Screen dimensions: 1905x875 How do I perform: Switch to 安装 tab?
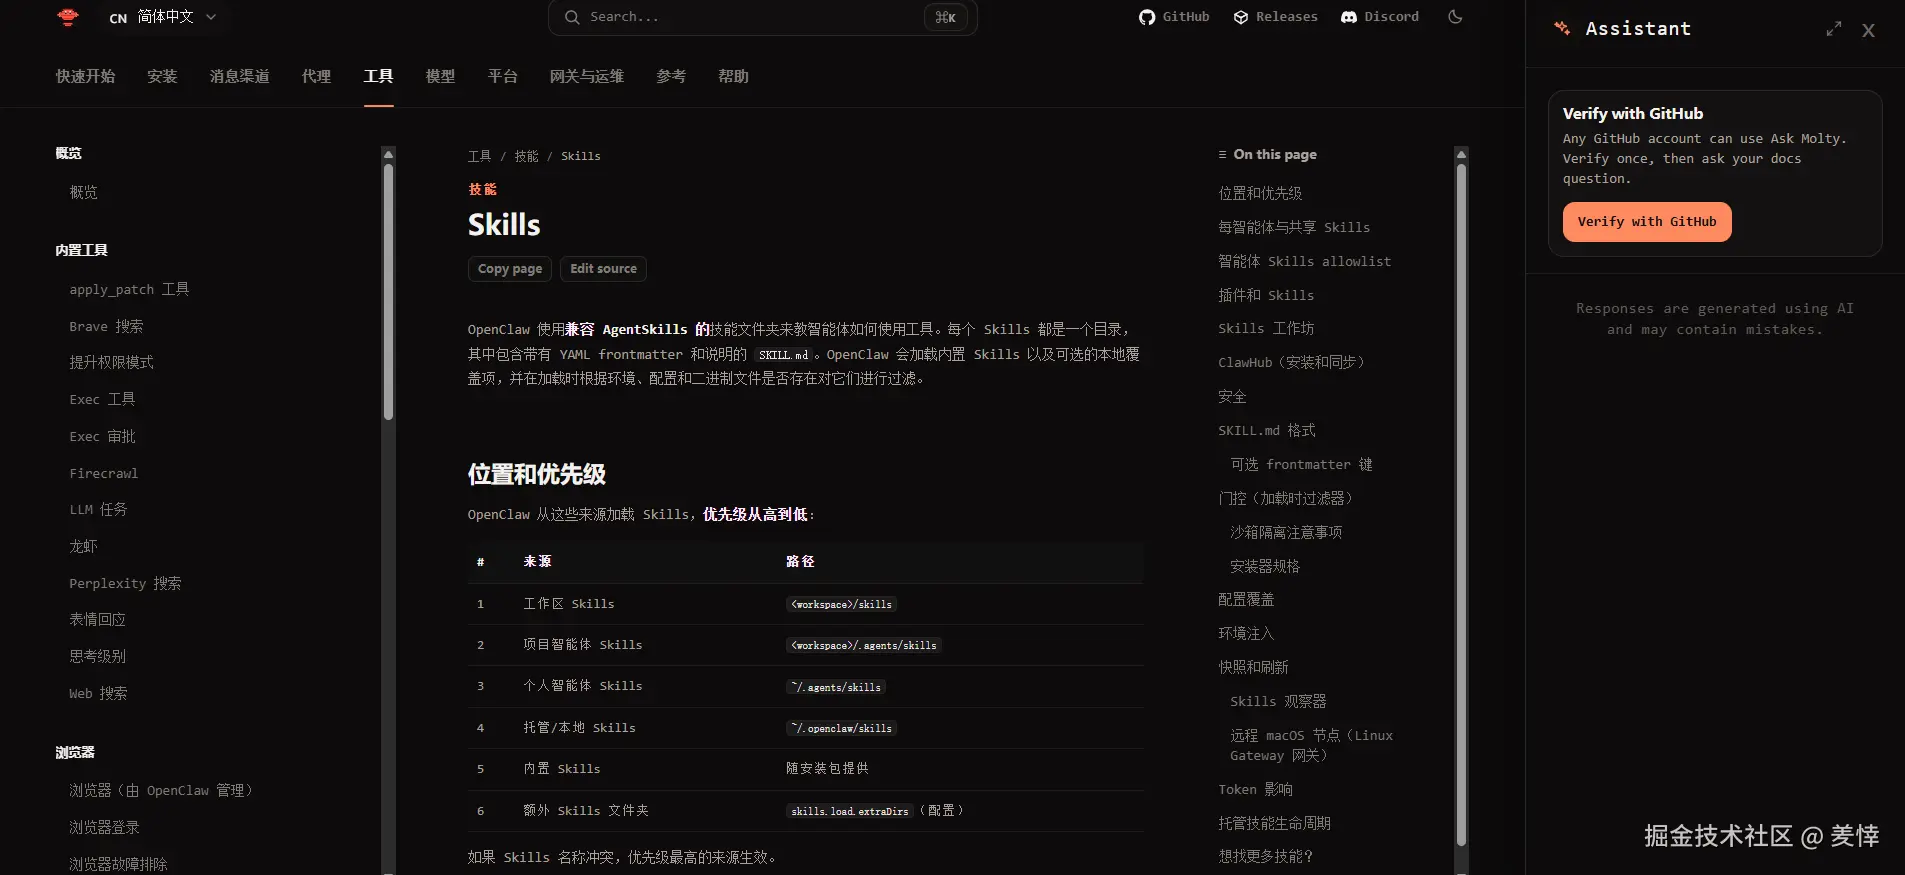(x=162, y=76)
